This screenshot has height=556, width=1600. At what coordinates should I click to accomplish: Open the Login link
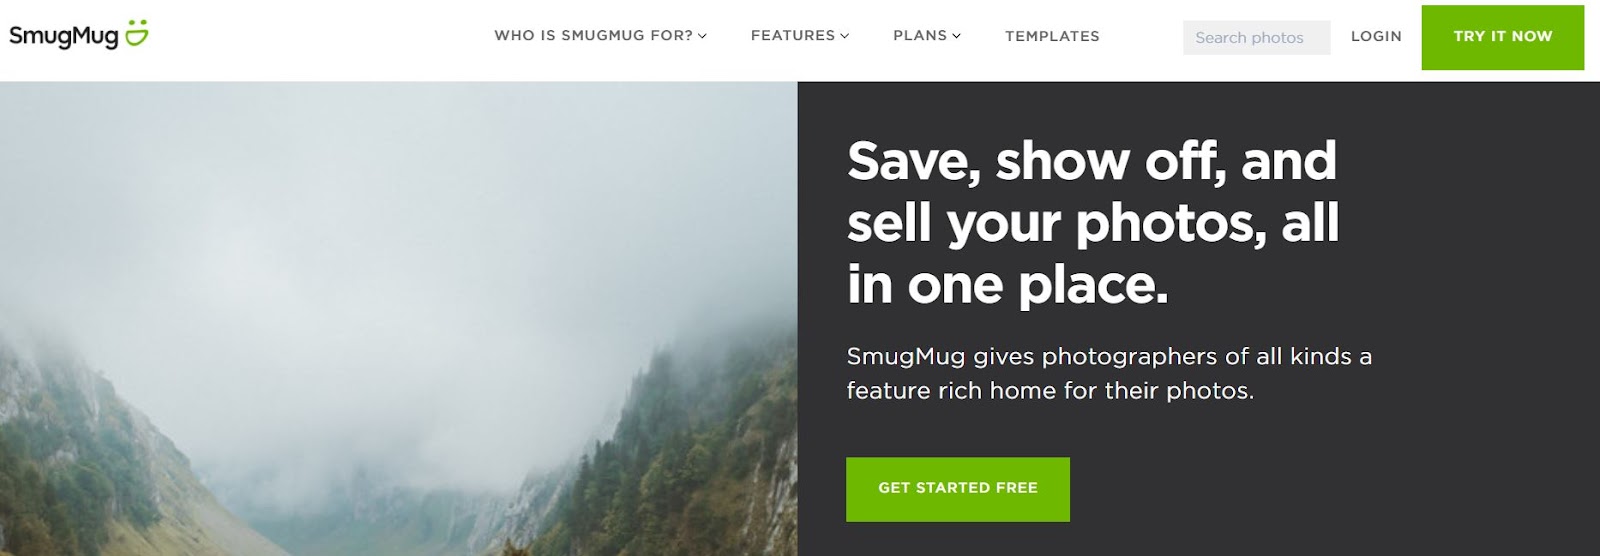[x=1376, y=36]
